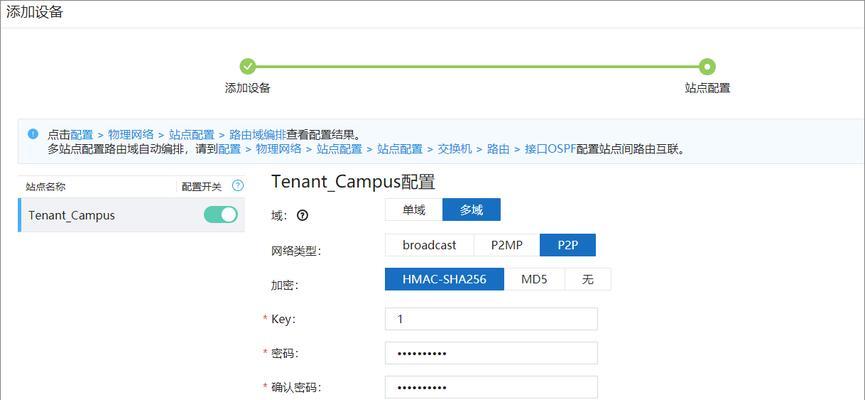Click the 站点名称 column header
This screenshot has height=400, width=865.
[x=45, y=186]
